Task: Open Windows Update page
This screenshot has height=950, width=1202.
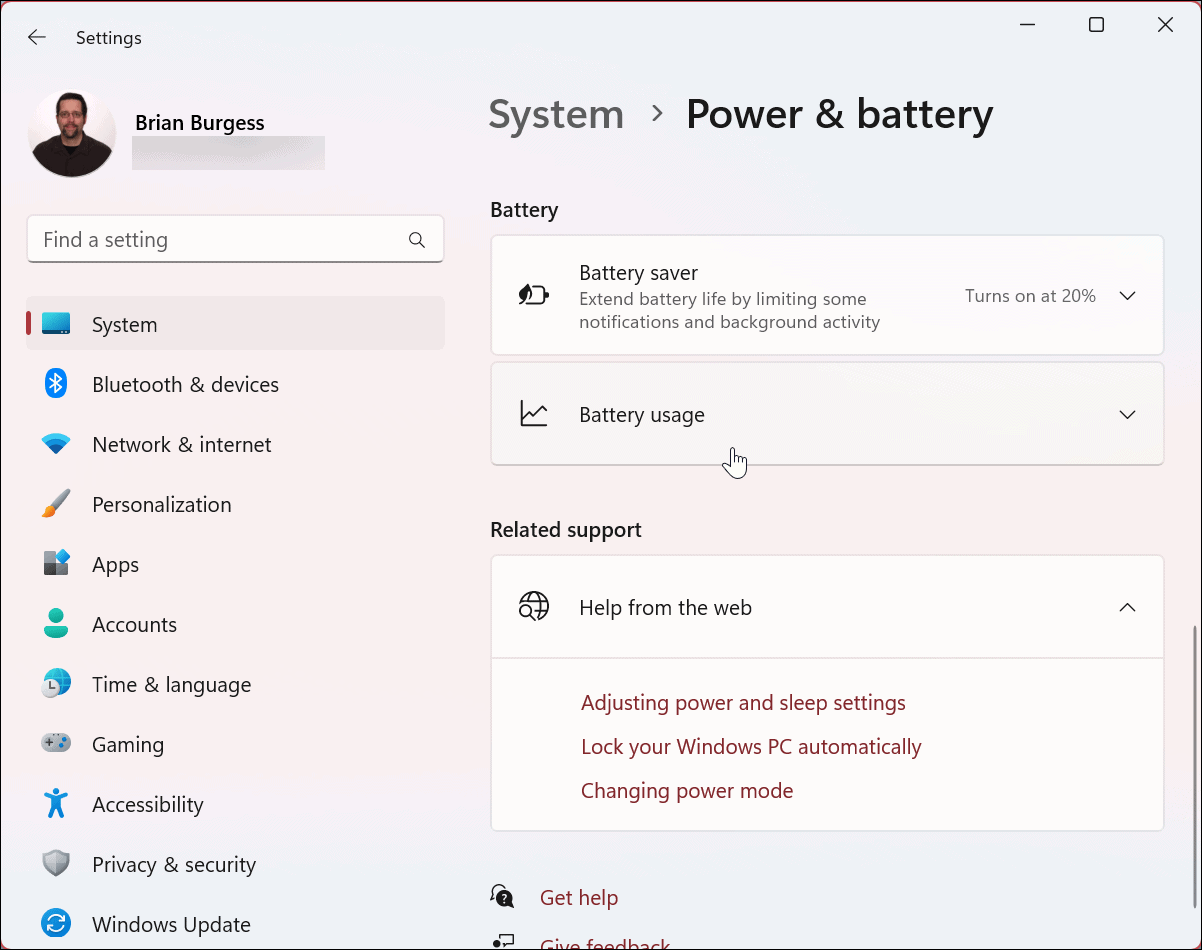Action: (x=236, y=924)
